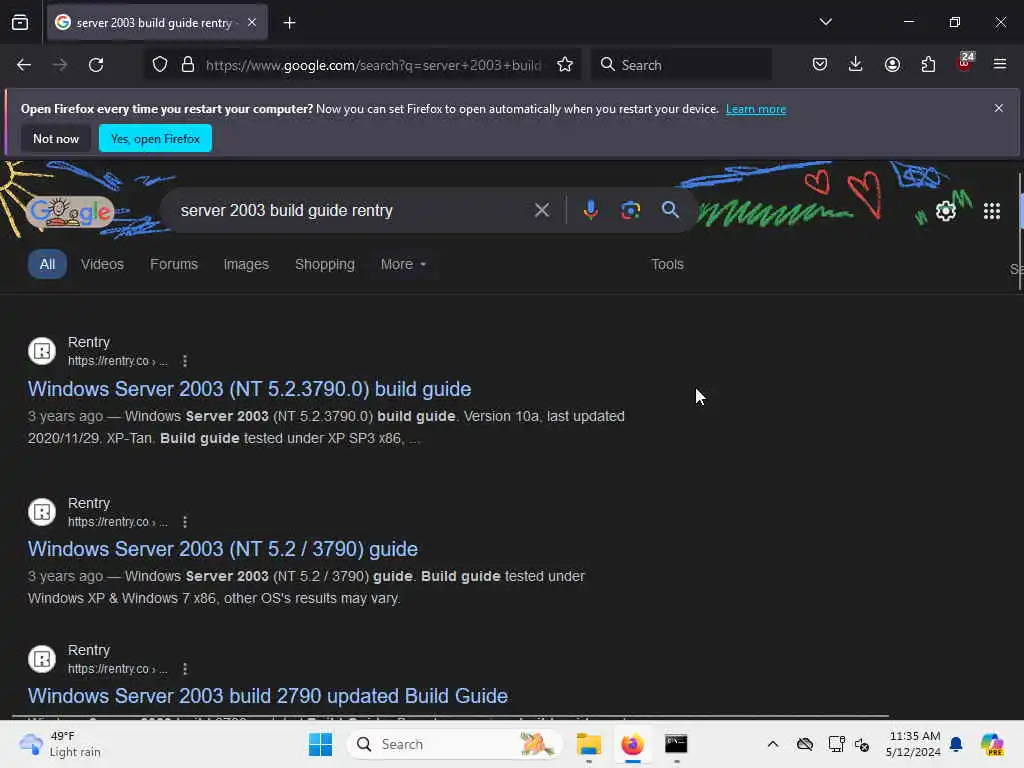Open the uBlock extension with badge 24

click(965, 63)
